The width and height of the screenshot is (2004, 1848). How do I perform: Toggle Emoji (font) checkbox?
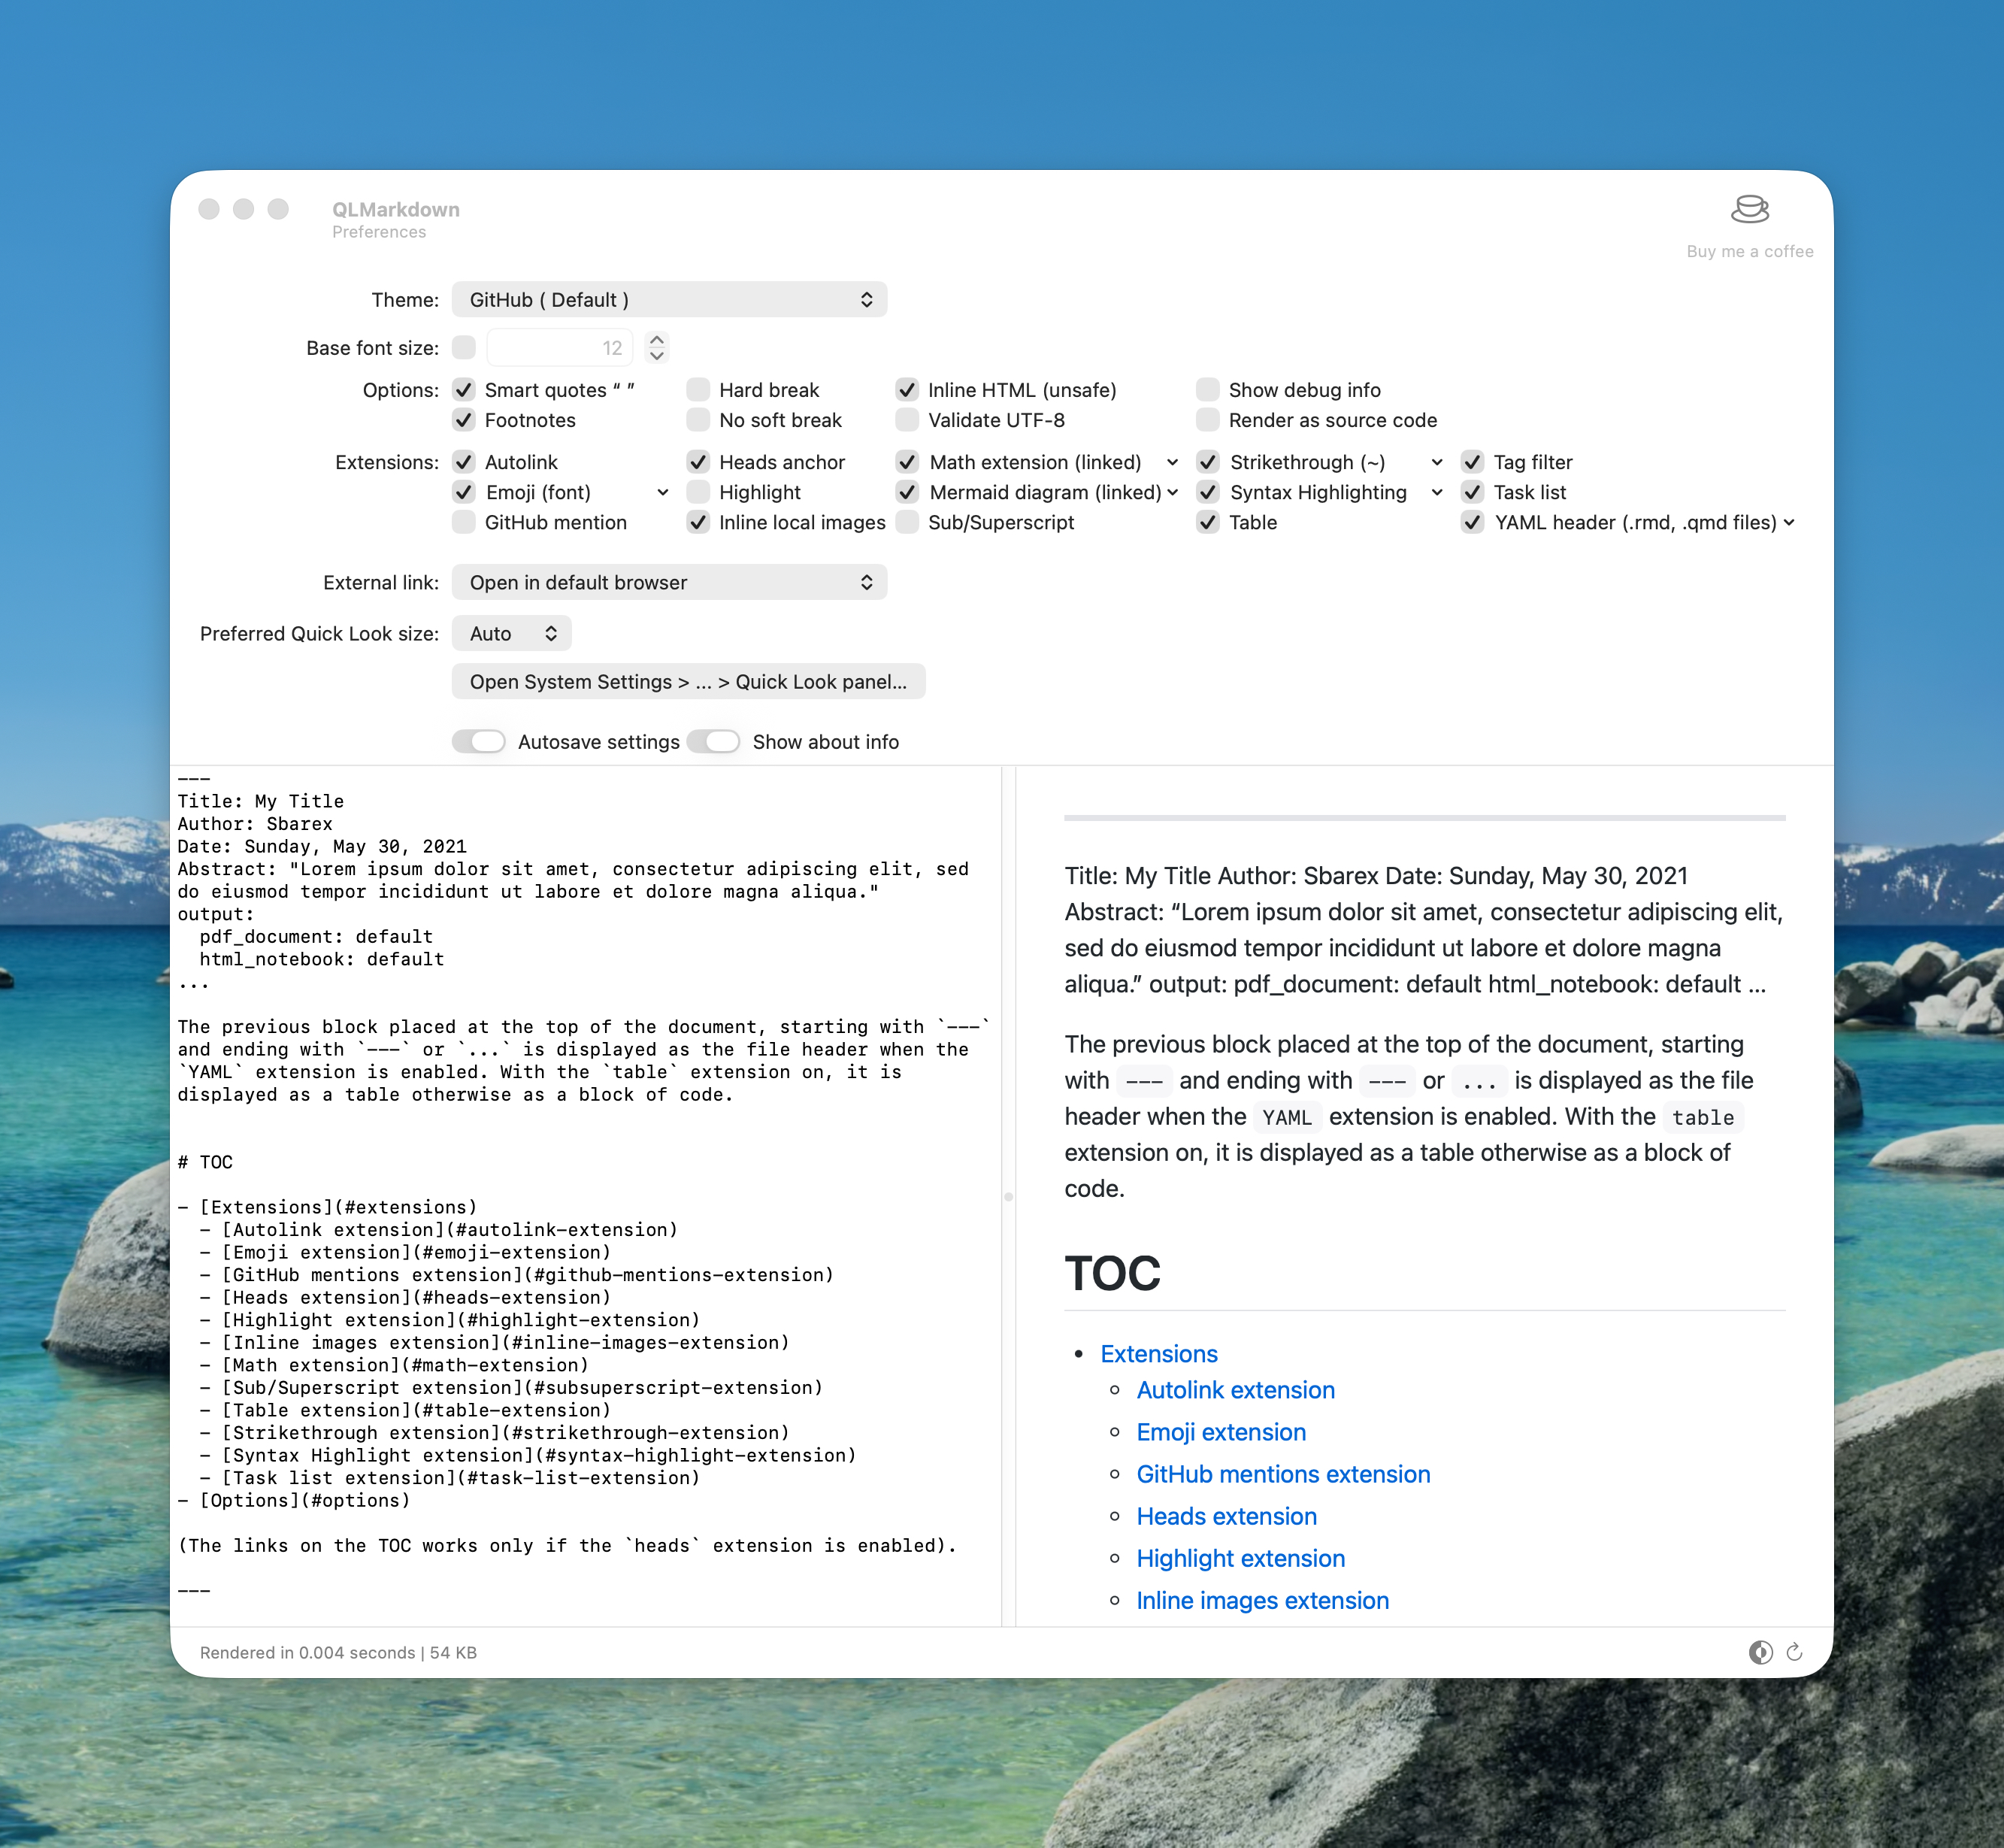(464, 492)
